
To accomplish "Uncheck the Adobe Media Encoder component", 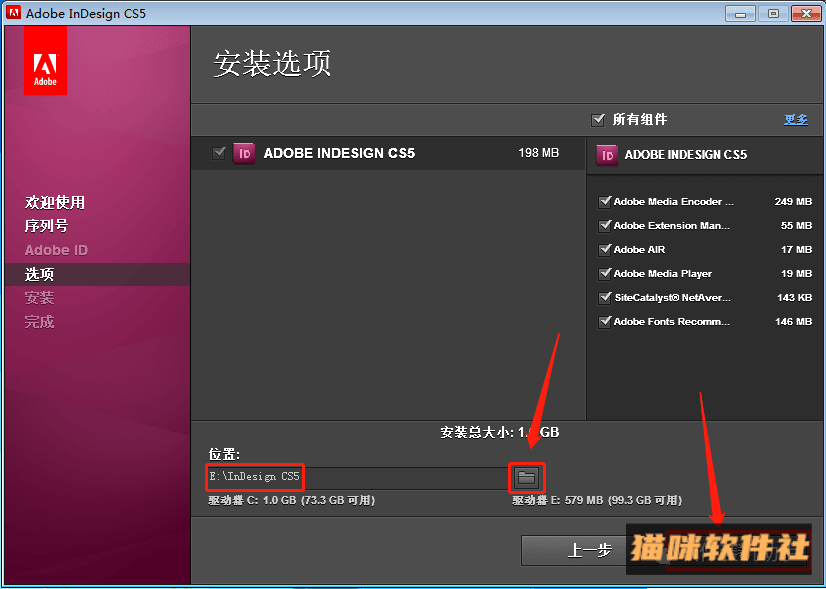I will (604, 202).
